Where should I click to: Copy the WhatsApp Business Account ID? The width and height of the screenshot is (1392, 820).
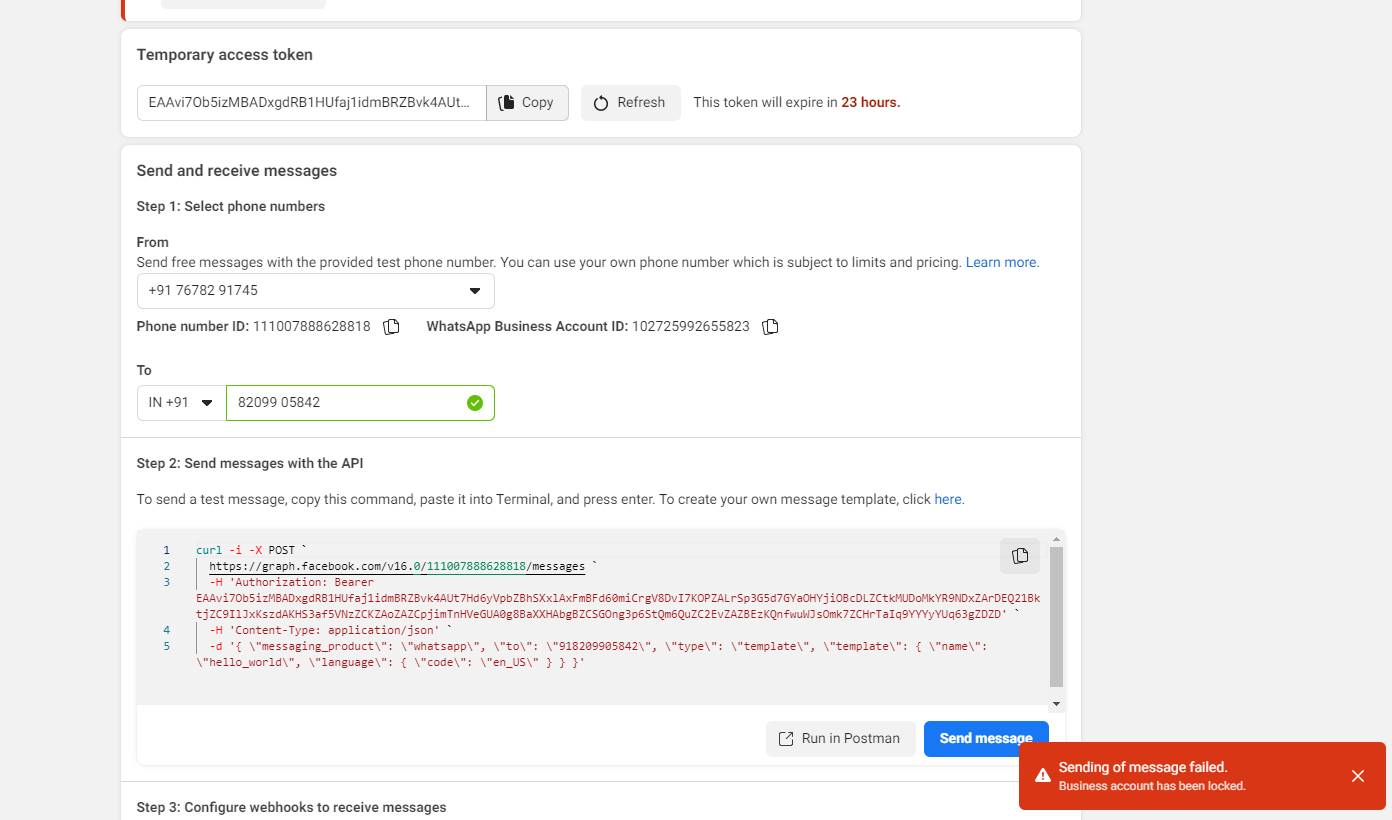click(x=770, y=327)
